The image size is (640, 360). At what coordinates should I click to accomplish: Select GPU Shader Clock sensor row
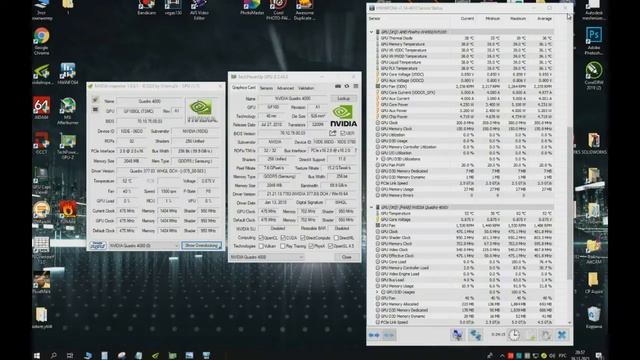pyautogui.click(x=464, y=238)
